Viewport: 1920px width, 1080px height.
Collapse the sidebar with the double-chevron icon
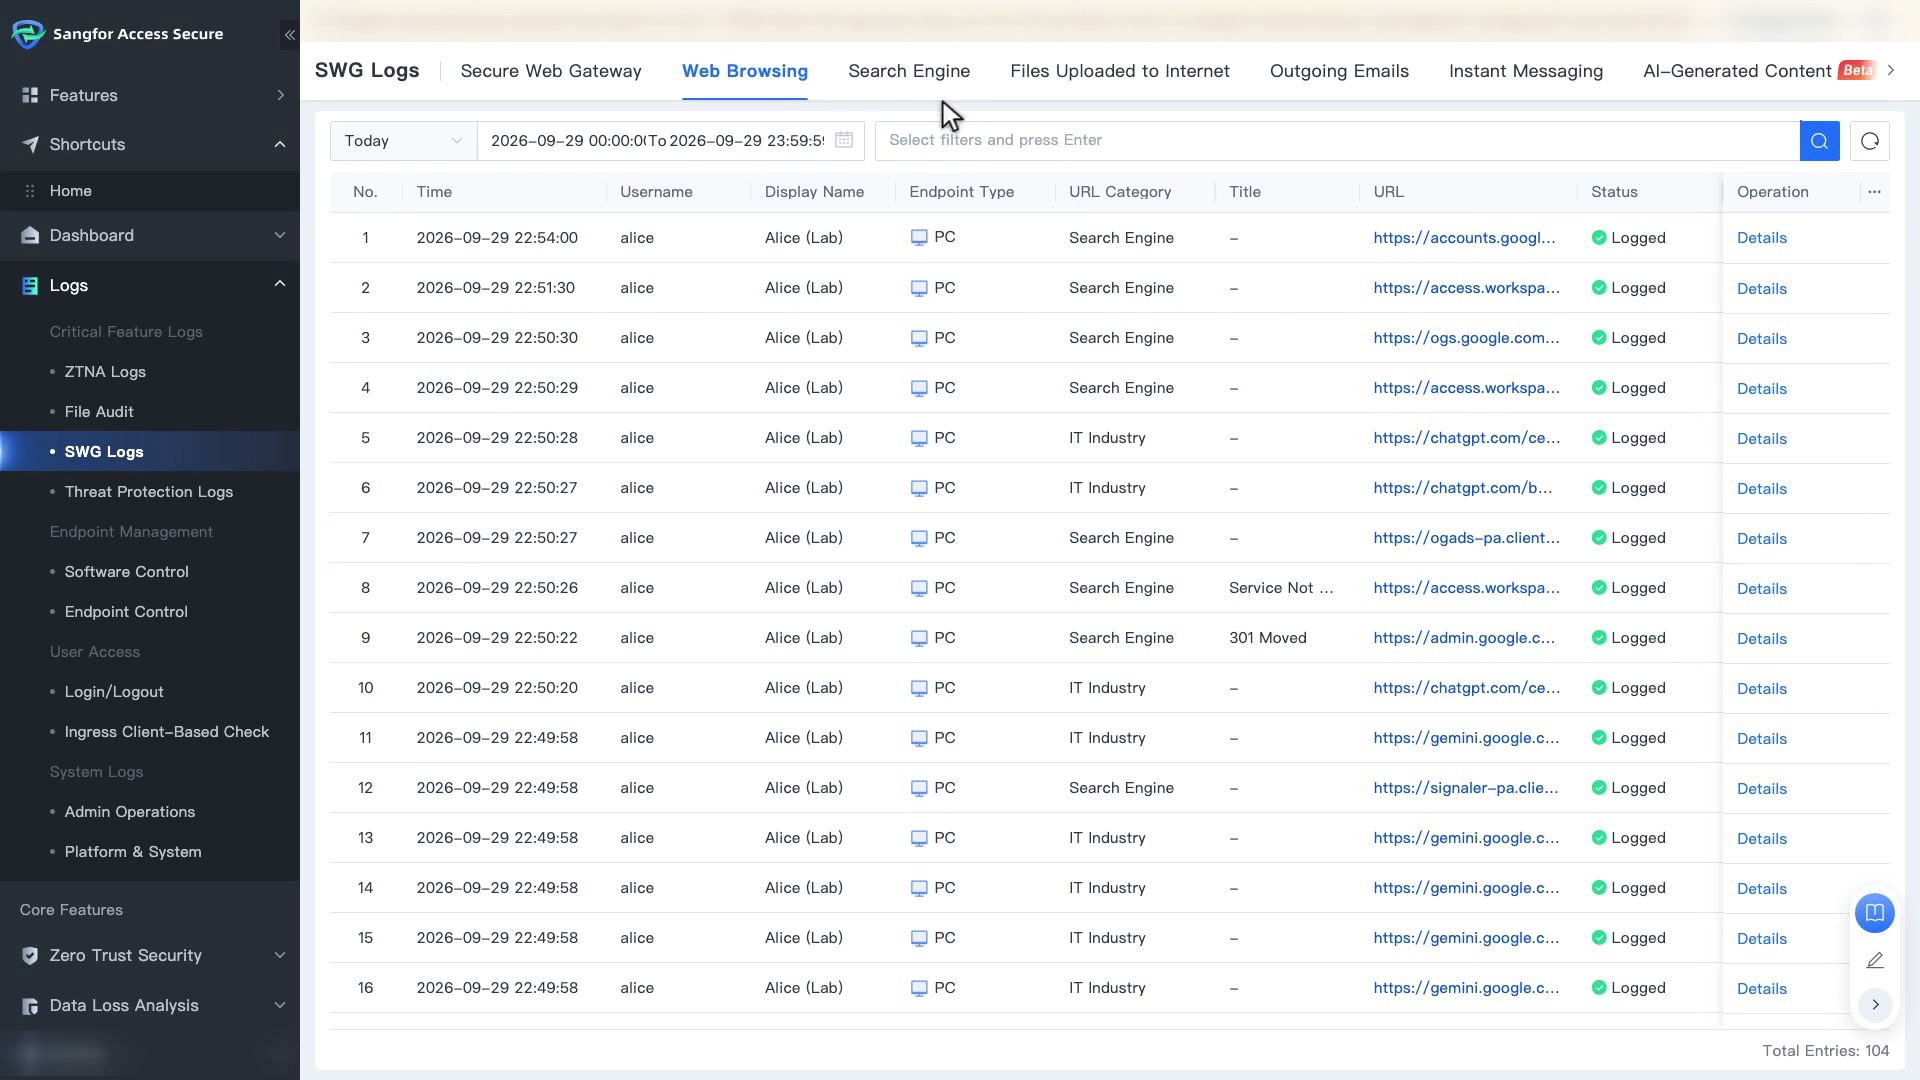[289, 35]
